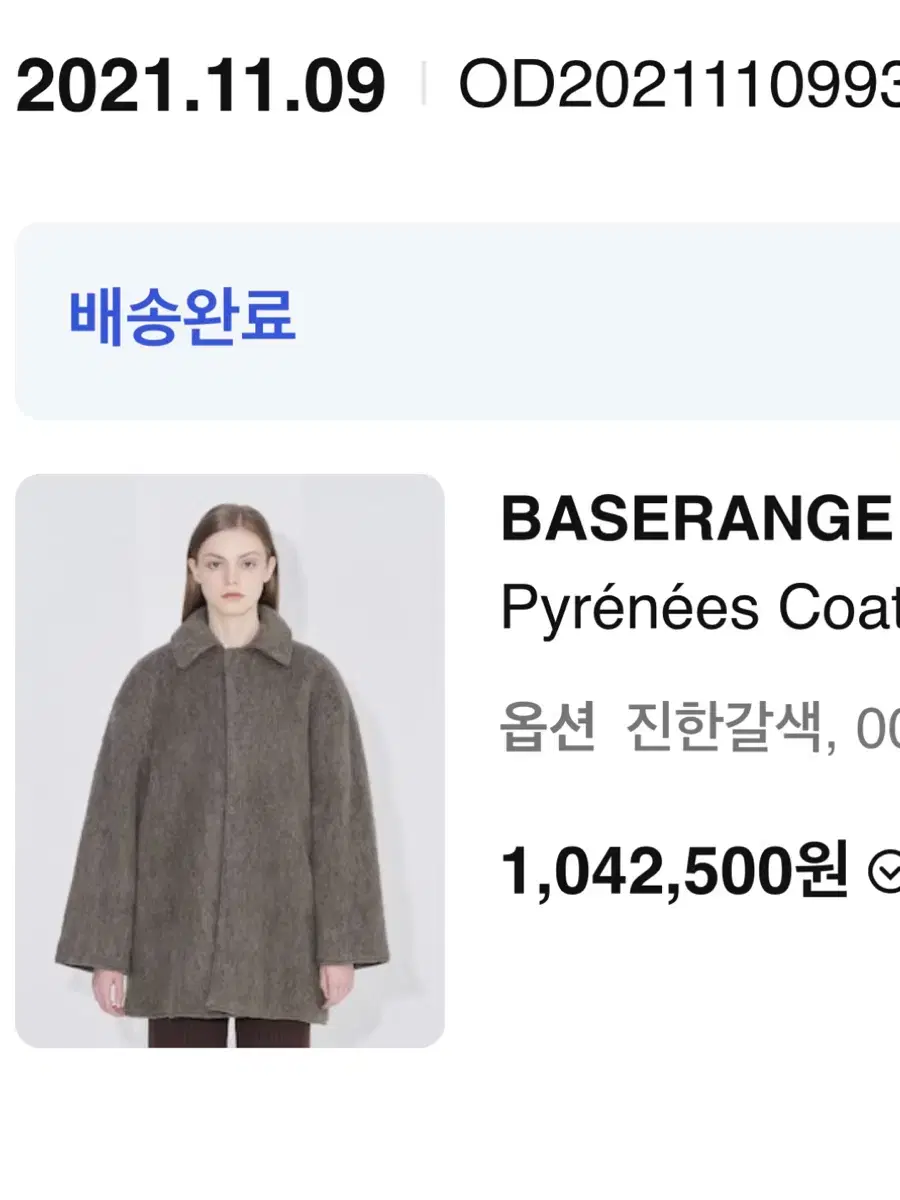Click the 1,042,500원 price text
Image resolution: width=900 pixels, height=1200 pixels.
coord(675,870)
